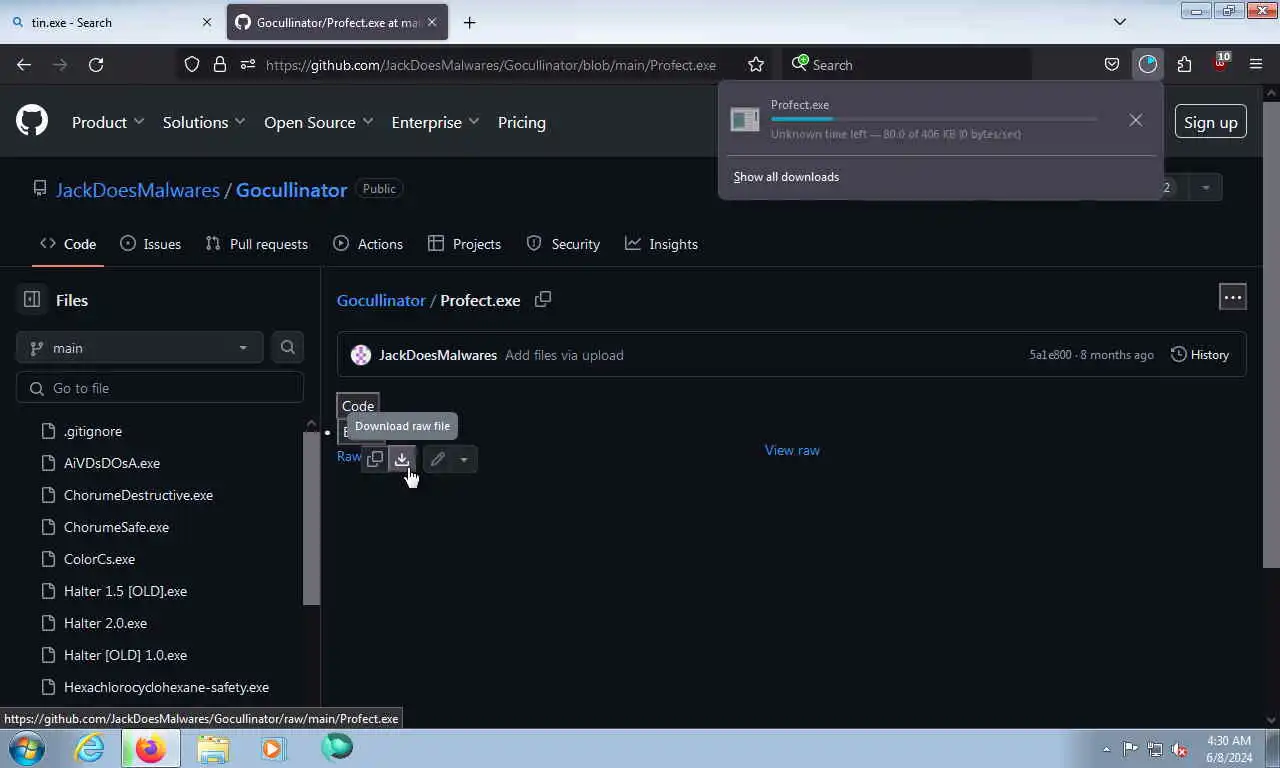Open ChorumeDestructive.exe in file tree
This screenshot has width=1280, height=768.
tap(138, 495)
